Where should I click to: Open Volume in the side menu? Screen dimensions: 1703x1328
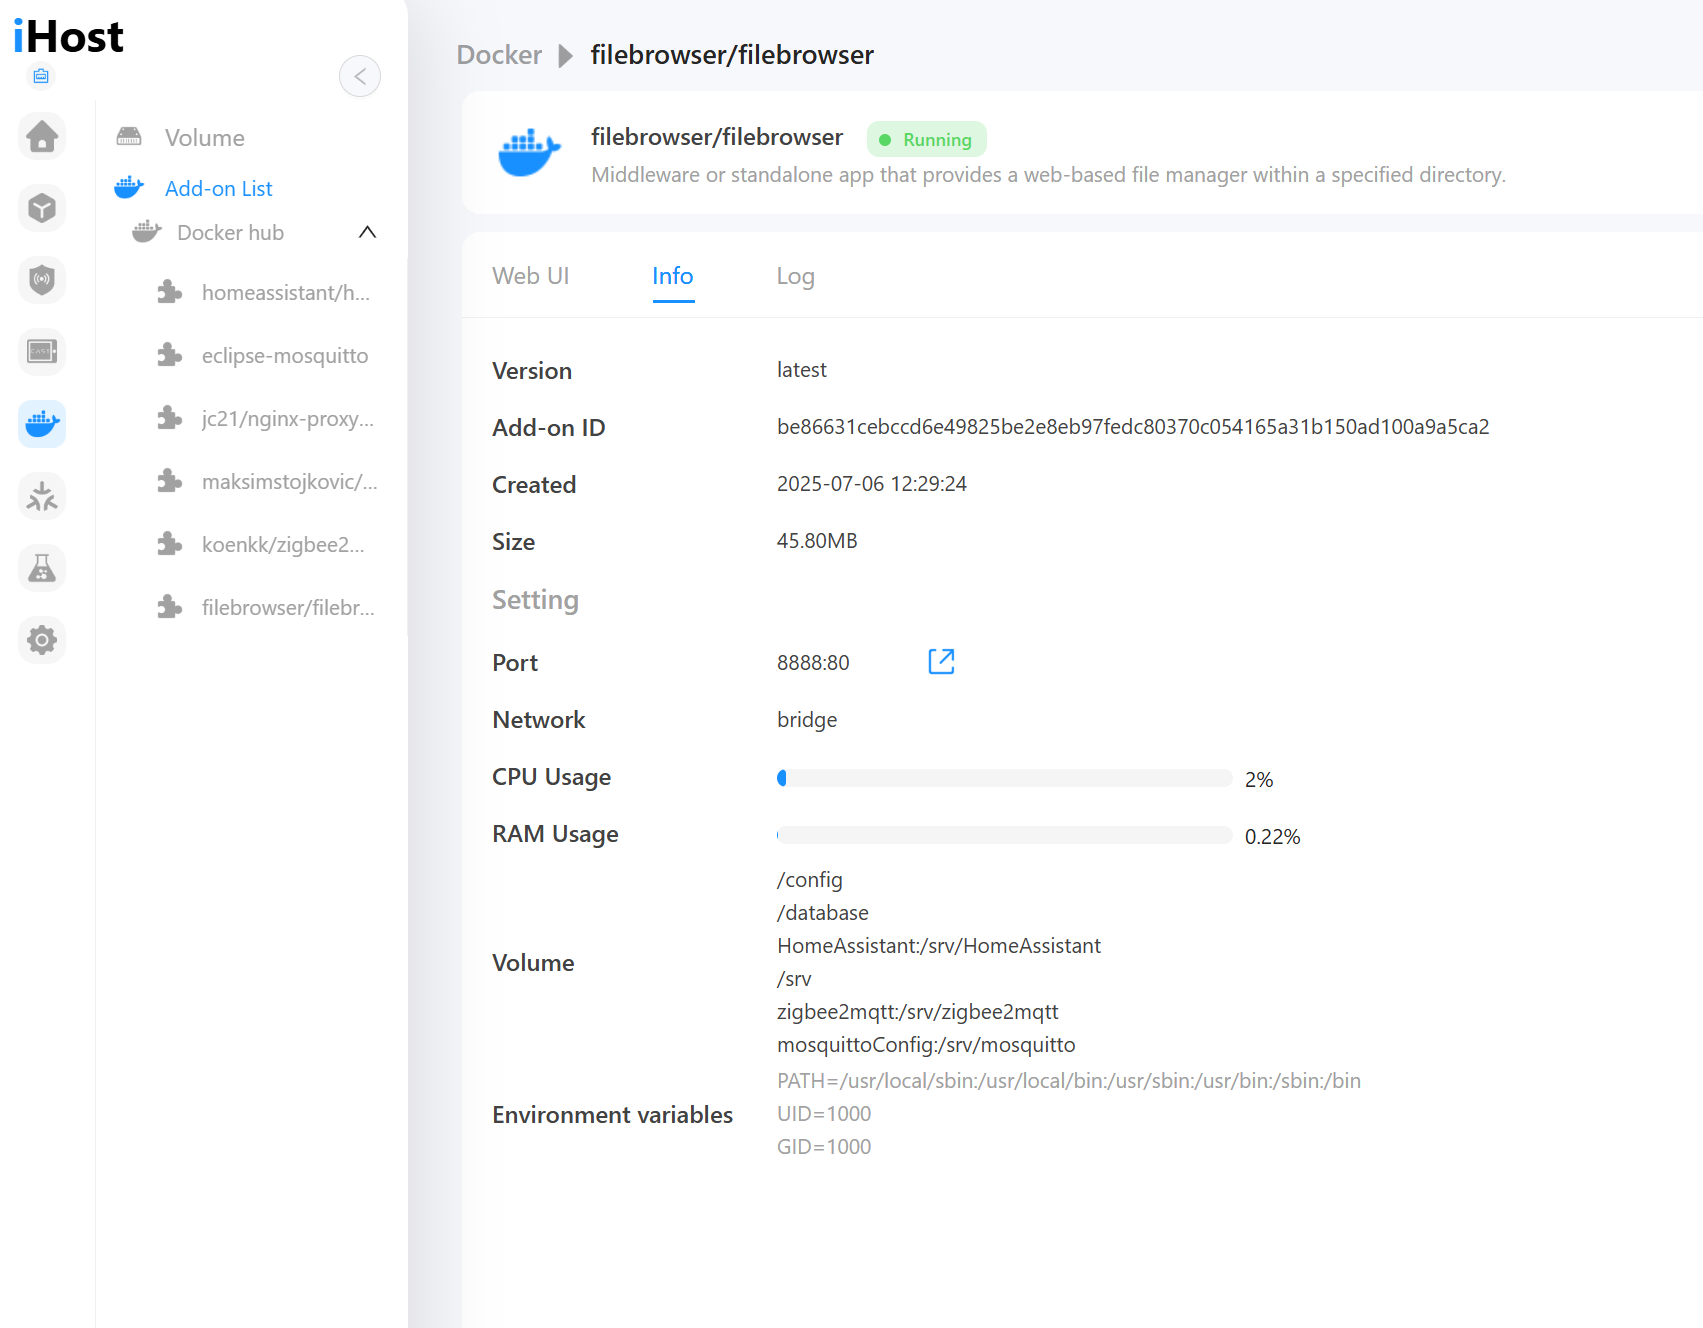pyautogui.click(x=204, y=138)
